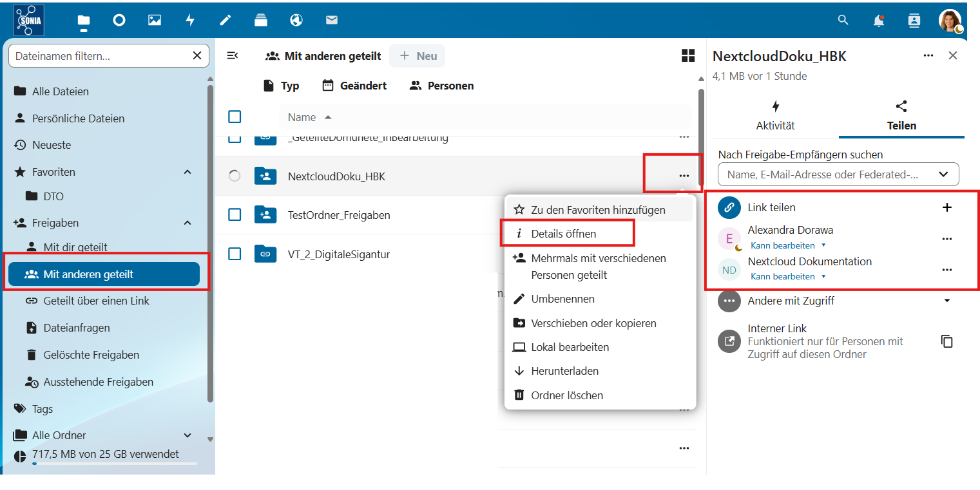Click the share recipient search field
This screenshot has height=490, width=980.
click(x=828, y=174)
